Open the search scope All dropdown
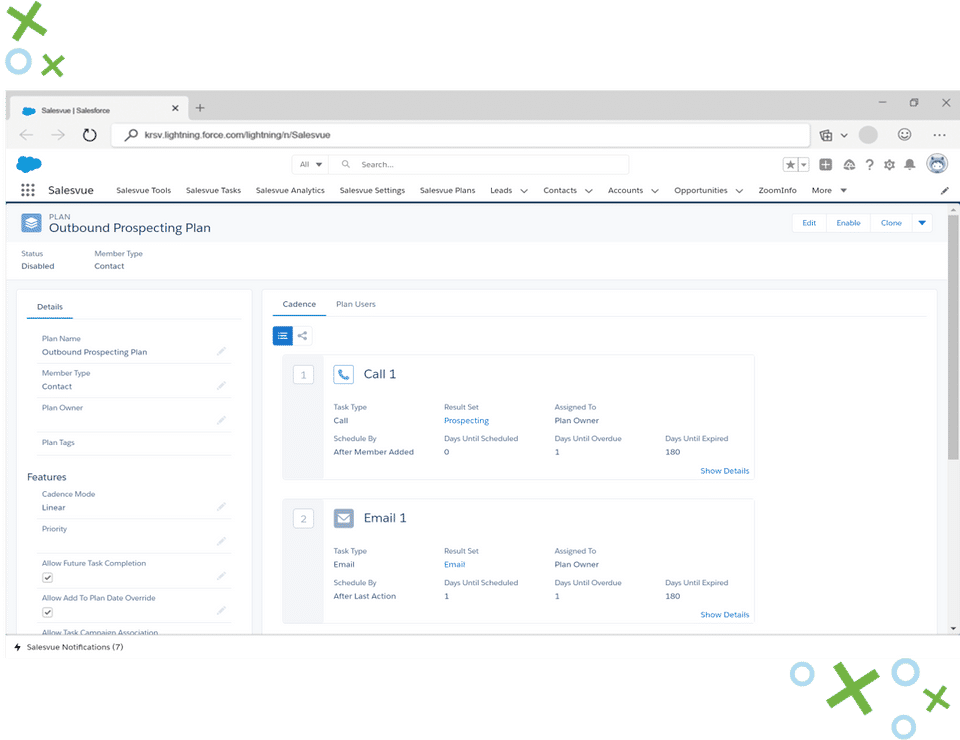The height and width of the screenshot is (740, 960). pos(310,165)
